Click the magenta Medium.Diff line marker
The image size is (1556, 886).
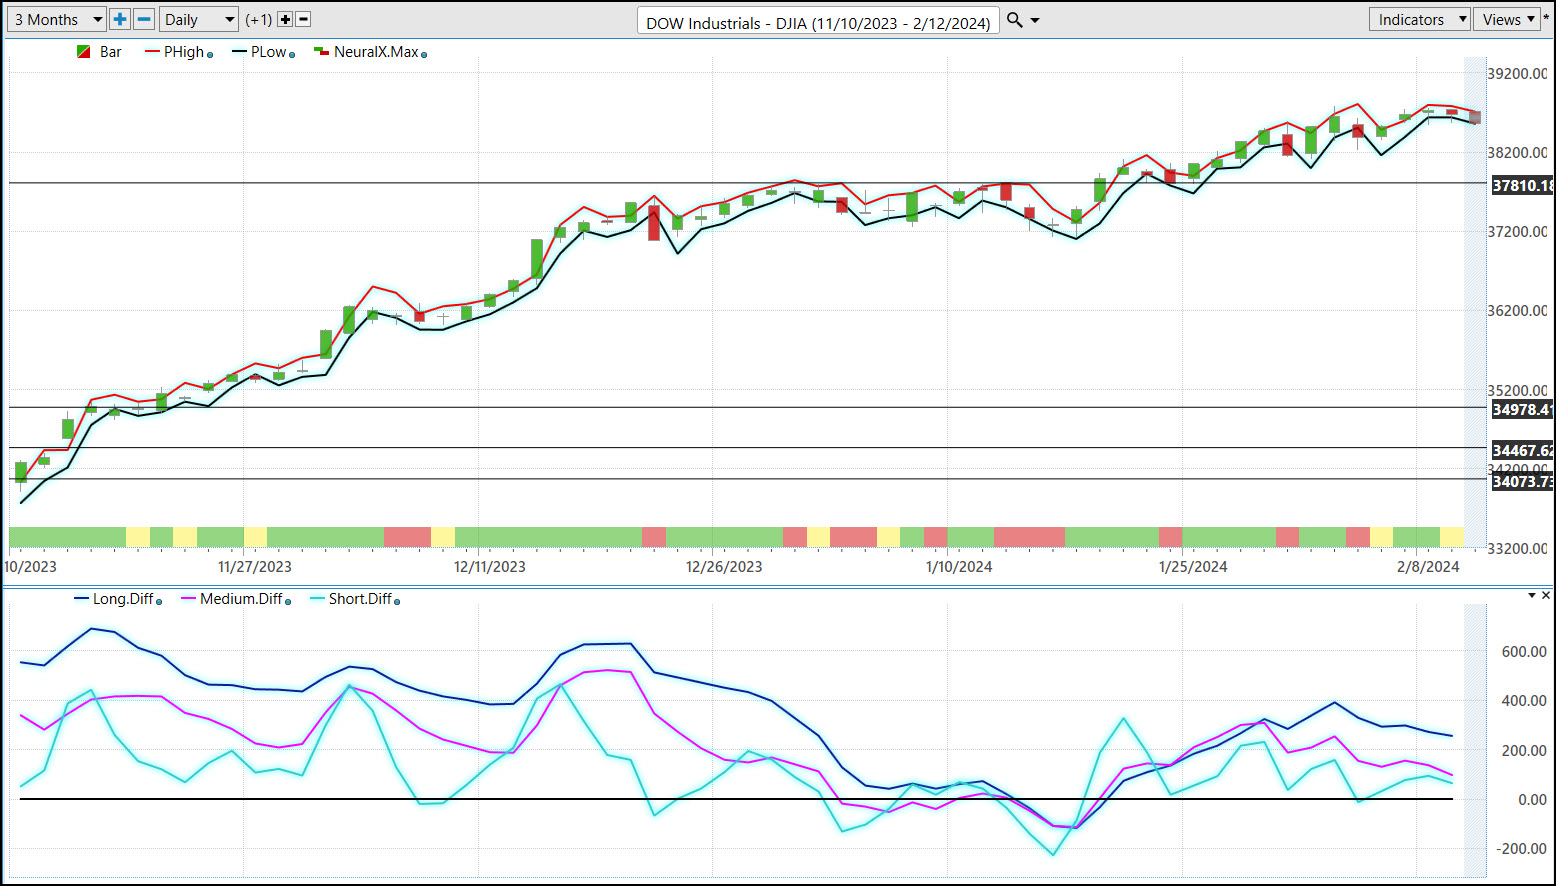tap(189, 599)
